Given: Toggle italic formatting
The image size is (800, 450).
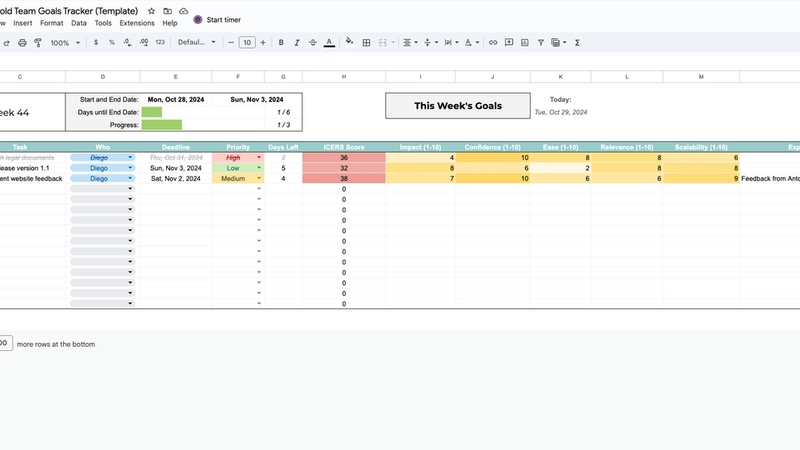Looking at the screenshot, I should click(x=296, y=43).
